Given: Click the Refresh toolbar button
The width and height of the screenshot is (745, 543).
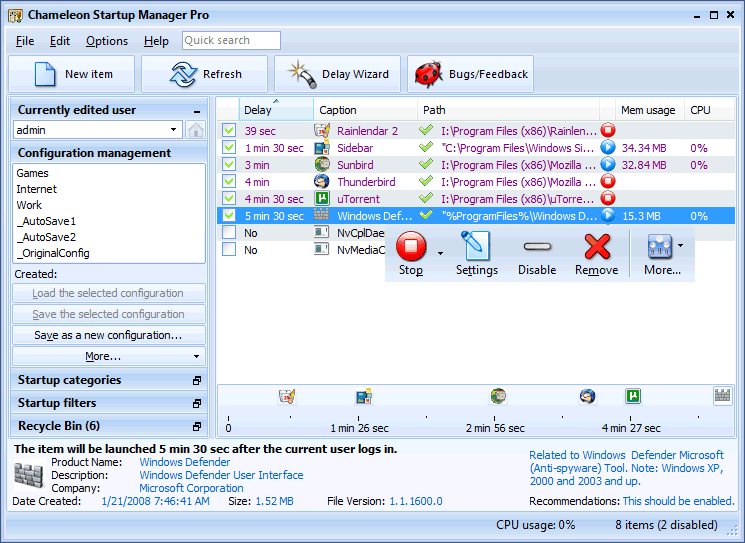Looking at the screenshot, I should click(x=205, y=74).
